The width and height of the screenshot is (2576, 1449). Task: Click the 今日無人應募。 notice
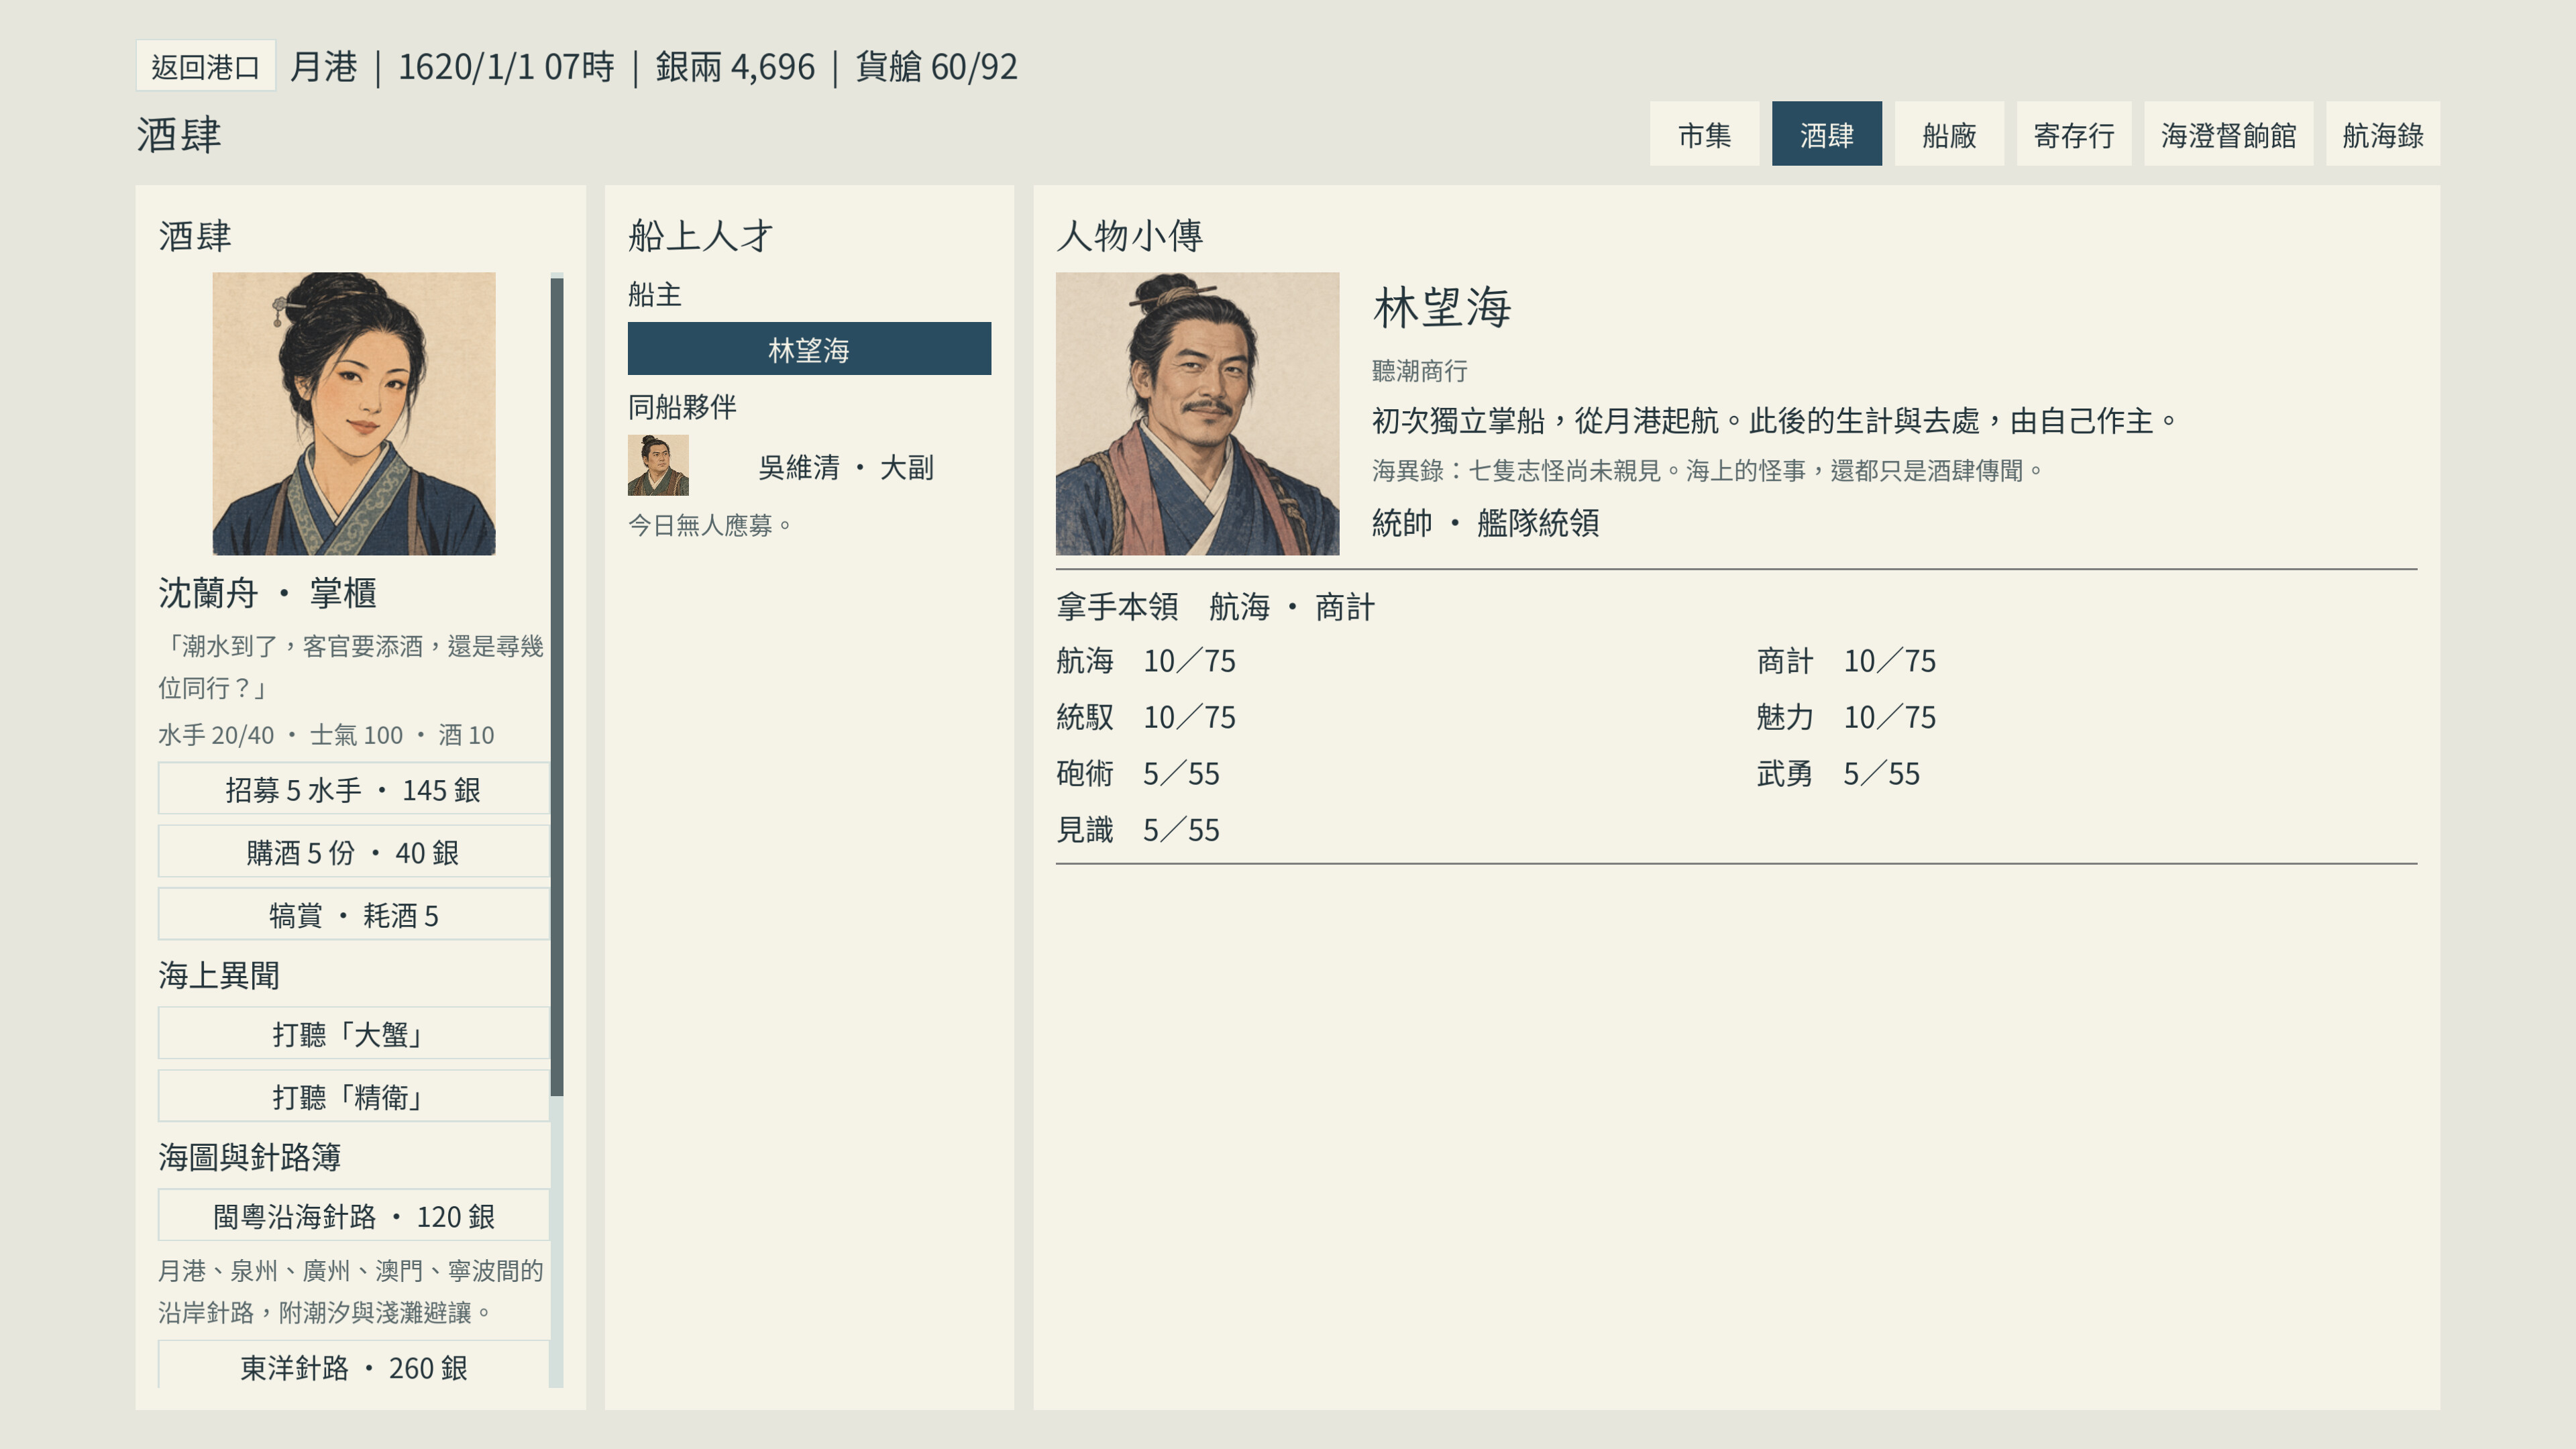[710, 525]
